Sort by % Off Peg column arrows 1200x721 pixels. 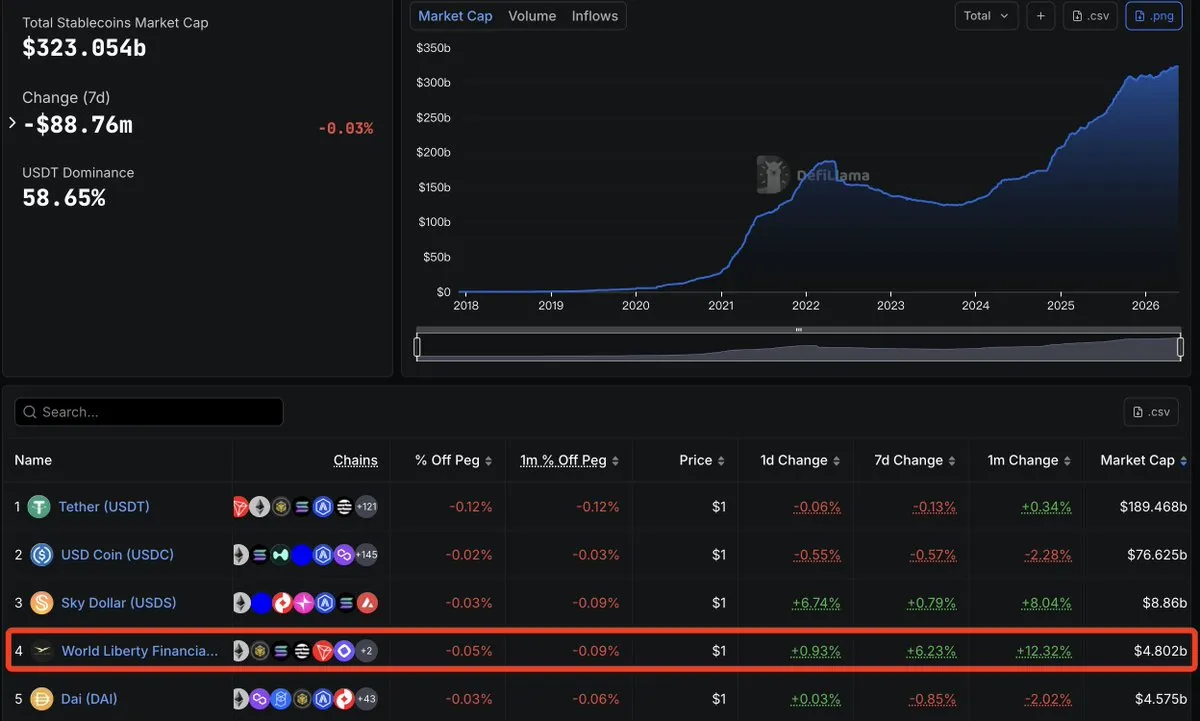(489, 461)
